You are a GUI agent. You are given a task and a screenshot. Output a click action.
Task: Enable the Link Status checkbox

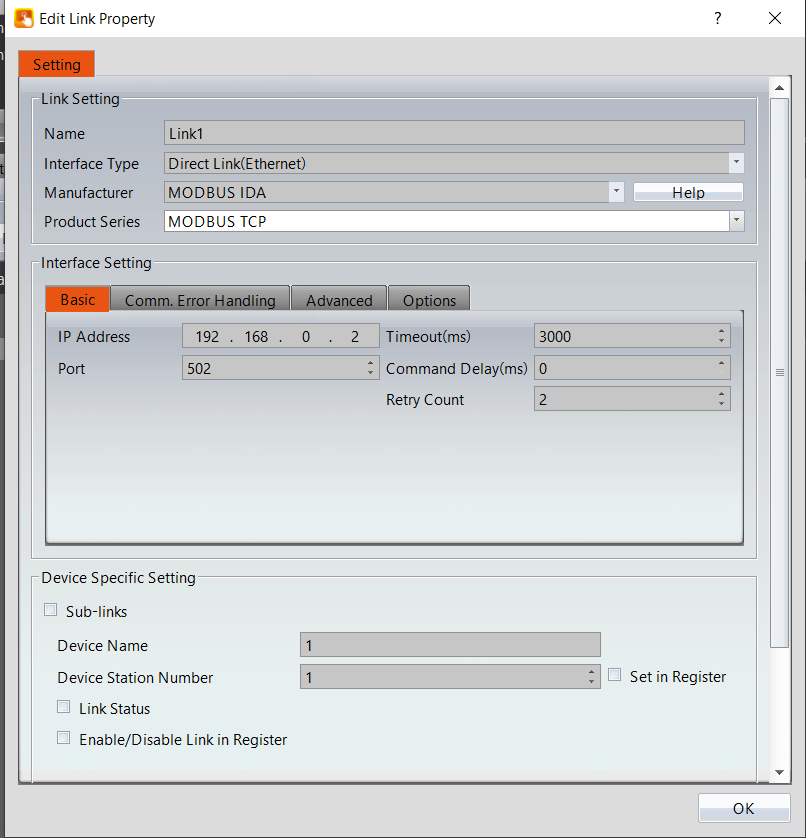(x=63, y=707)
